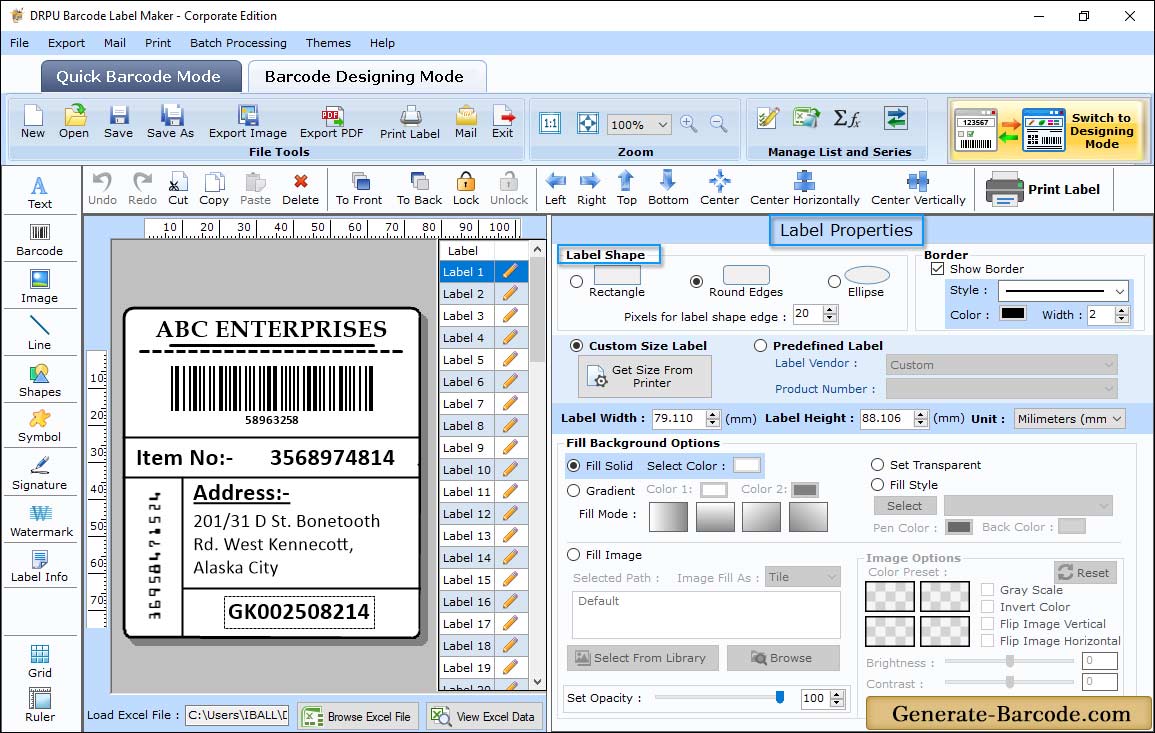
Task: Zoom in on the label
Action: tap(689, 124)
